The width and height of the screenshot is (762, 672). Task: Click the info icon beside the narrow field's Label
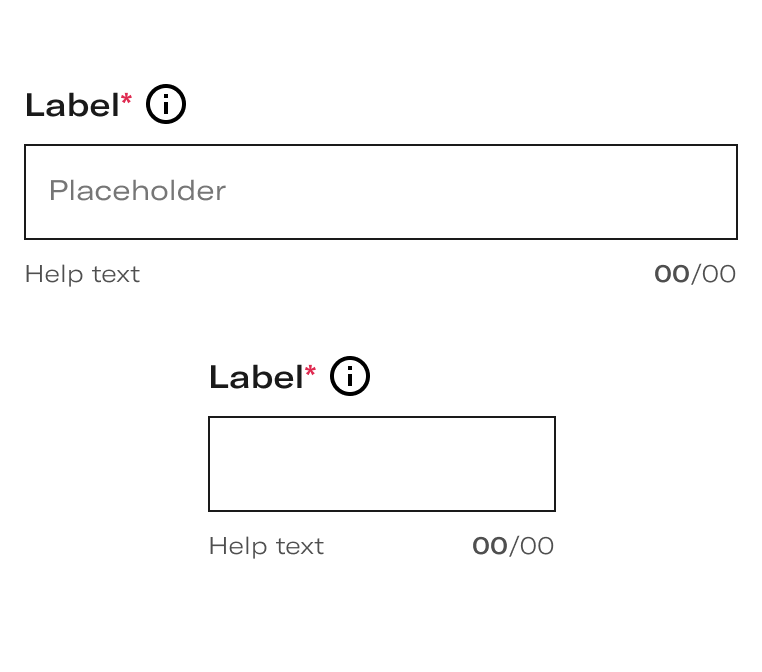point(350,376)
